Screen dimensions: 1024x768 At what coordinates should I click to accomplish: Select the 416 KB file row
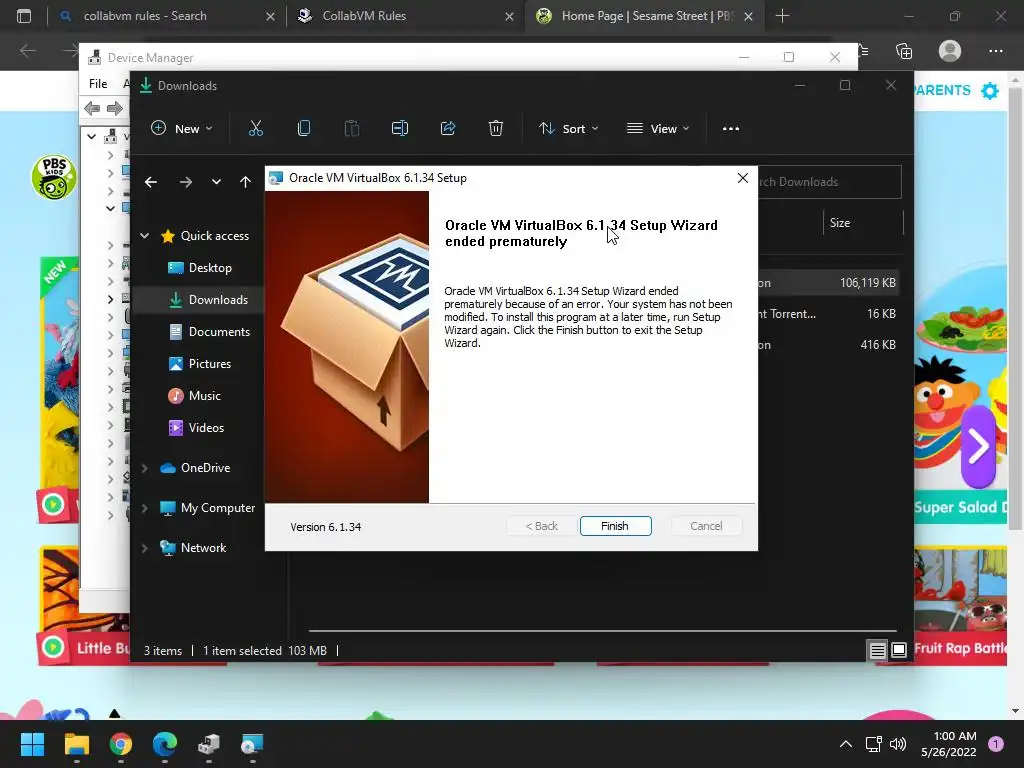click(x=828, y=345)
